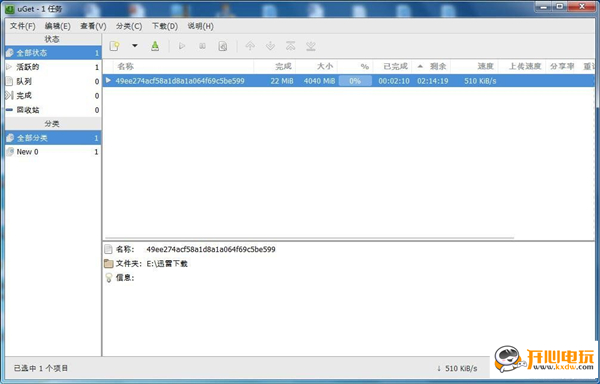Open the new download dropdown arrow
The height and width of the screenshot is (384, 600).
(x=135, y=46)
